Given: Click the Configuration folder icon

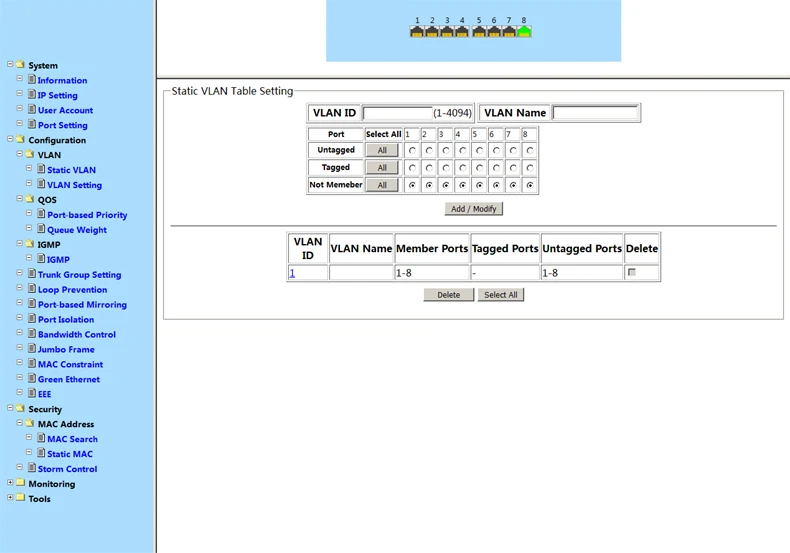Looking at the screenshot, I should (x=20, y=139).
